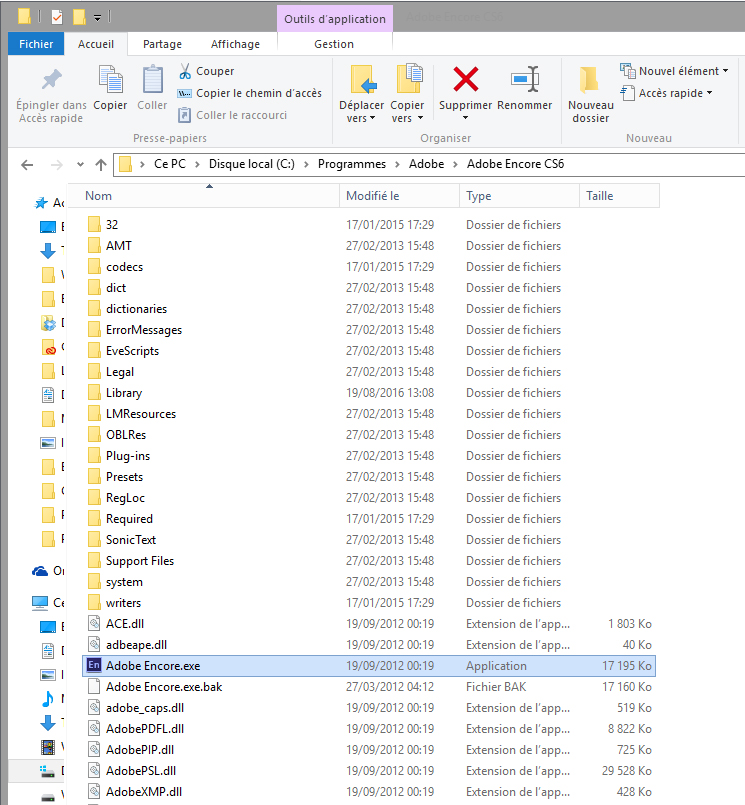The image size is (745, 805).
Task: Switch to the Affichage tab
Action: 235,44
